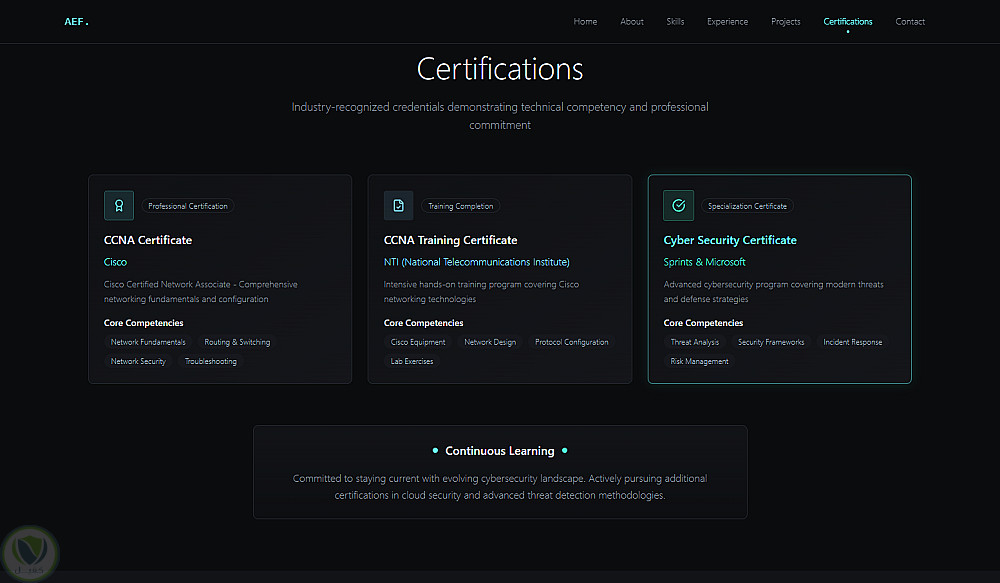The height and width of the screenshot is (583, 1000).
Task: Go to the About section
Action: click(632, 22)
